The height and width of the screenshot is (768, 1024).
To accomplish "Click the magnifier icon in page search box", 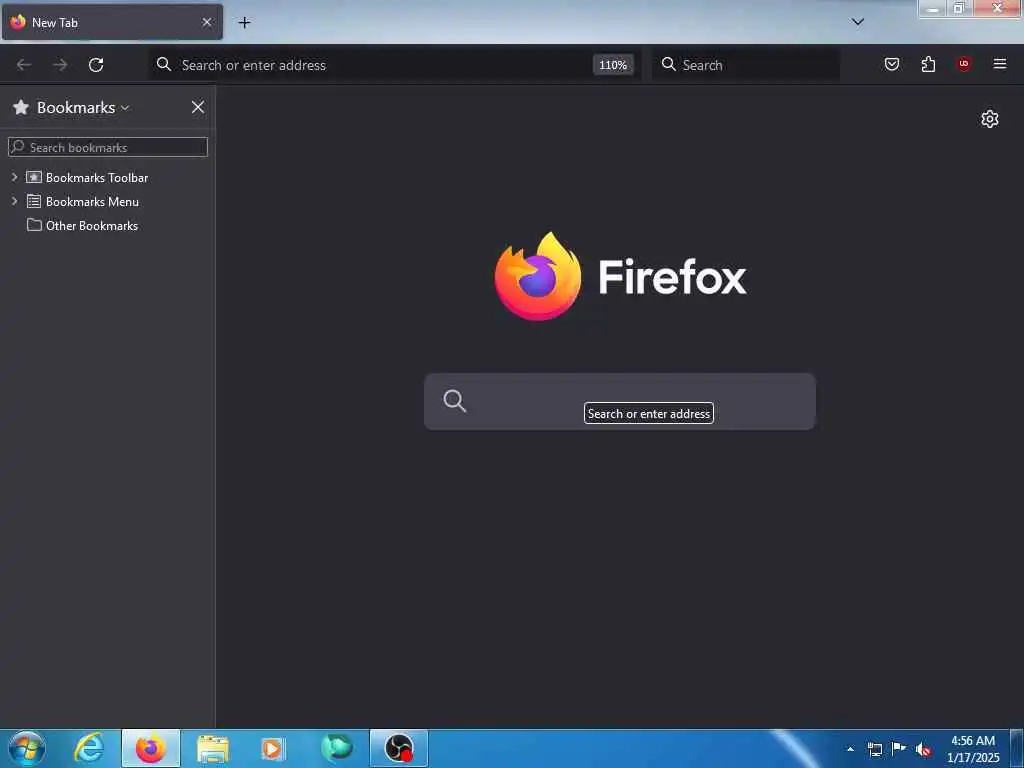I will pyautogui.click(x=455, y=401).
